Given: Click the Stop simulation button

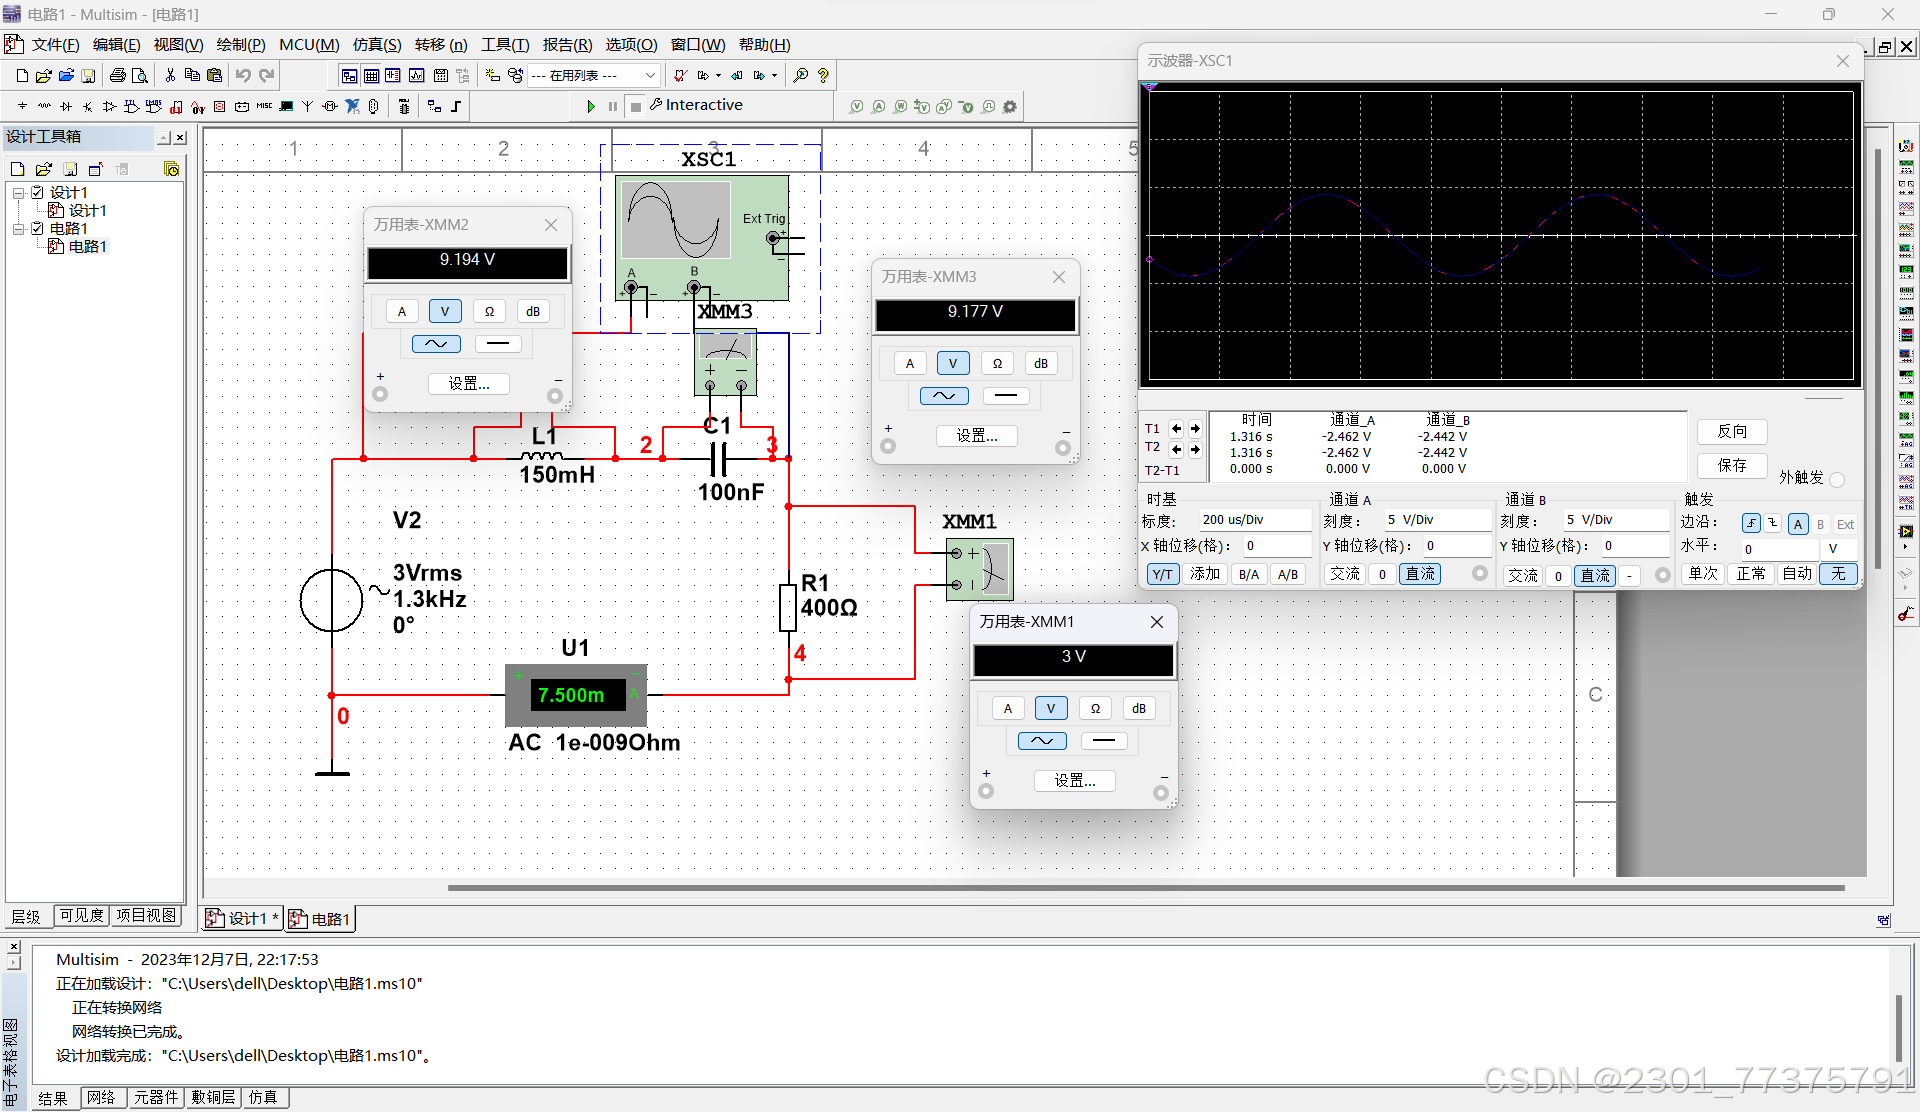Looking at the screenshot, I should [636, 106].
